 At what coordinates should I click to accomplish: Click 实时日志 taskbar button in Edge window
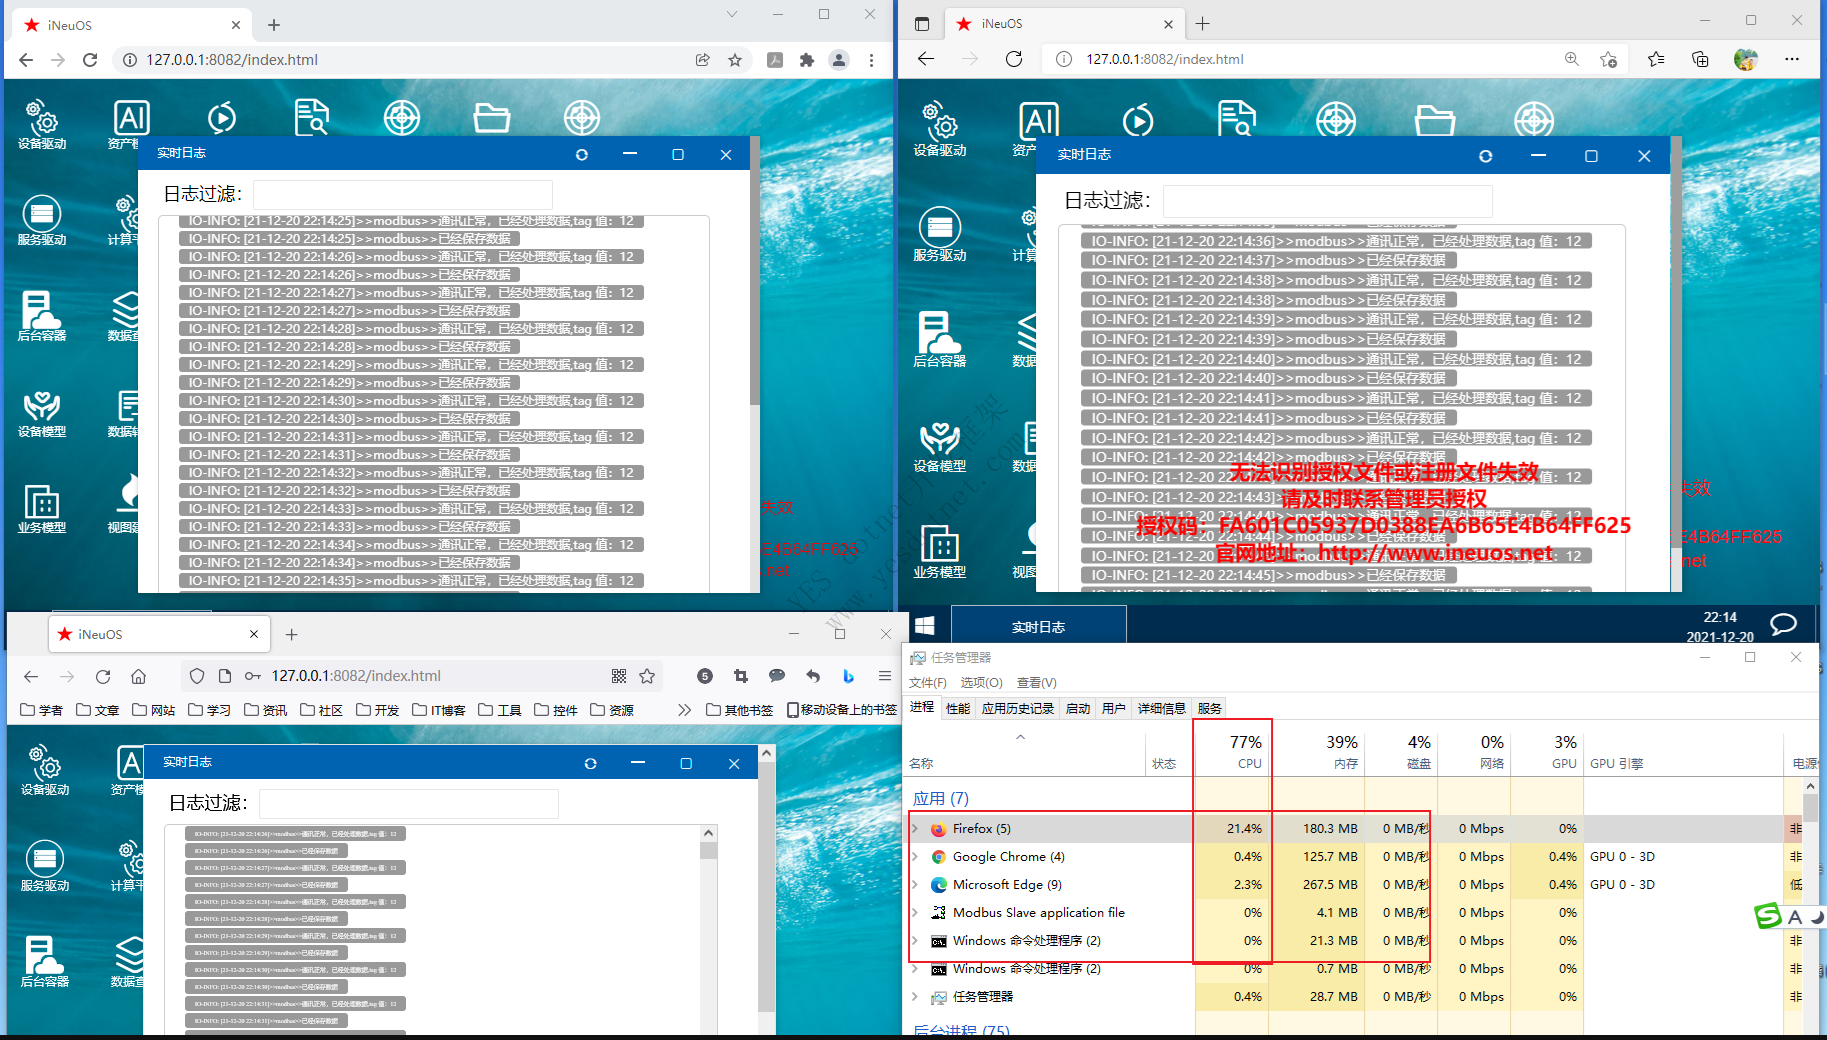[x=1038, y=627]
